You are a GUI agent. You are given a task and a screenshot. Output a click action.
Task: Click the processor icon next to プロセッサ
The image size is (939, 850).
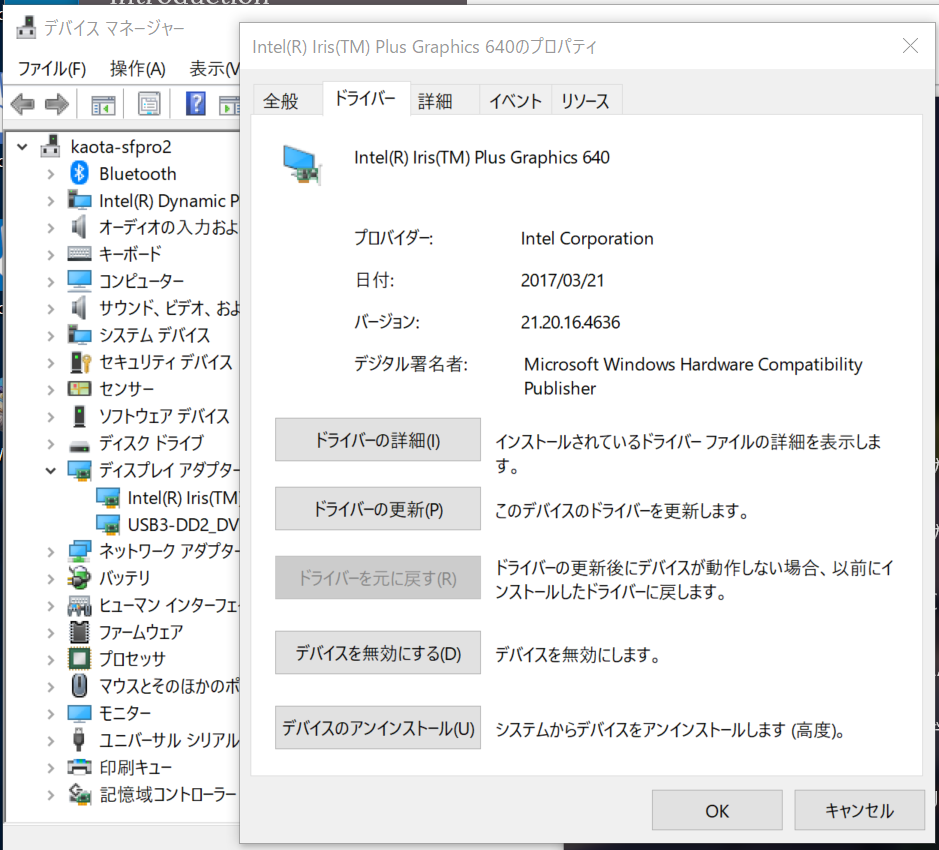(79, 658)
